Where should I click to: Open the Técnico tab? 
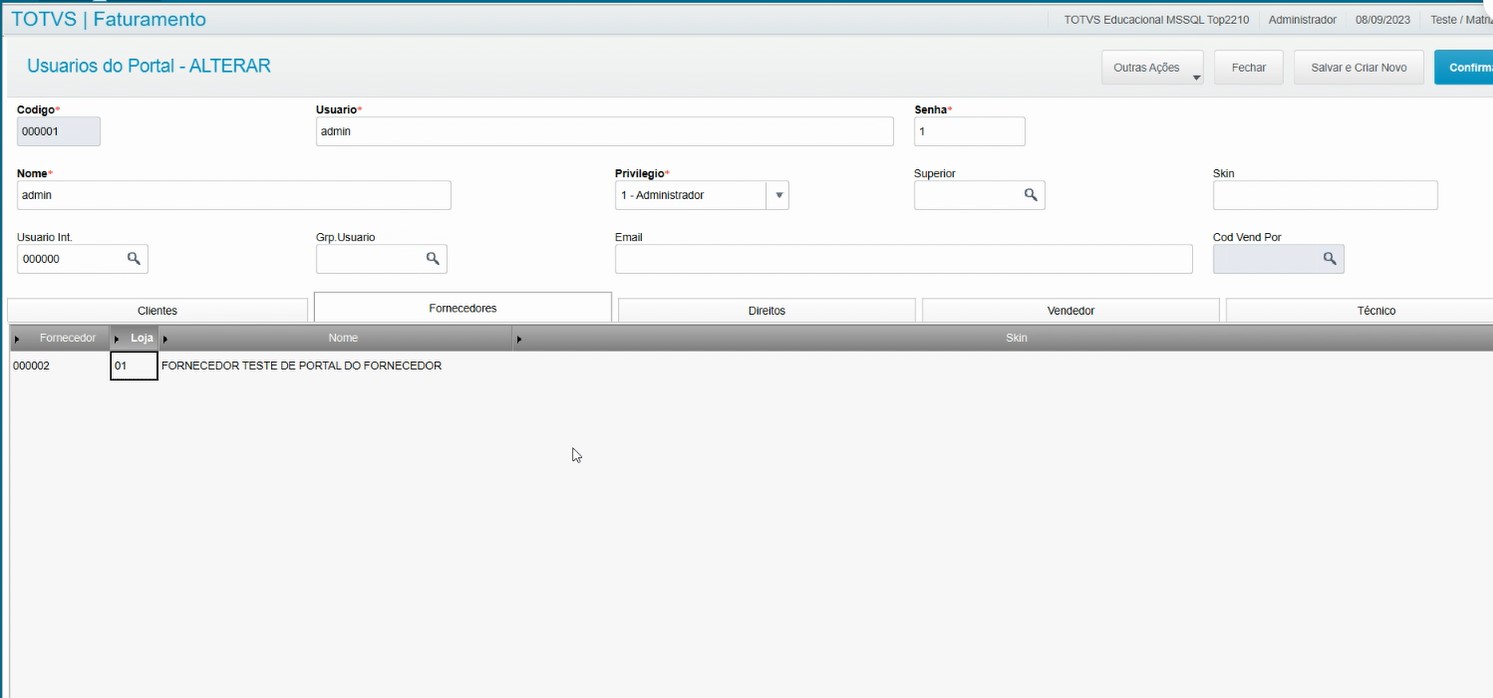1359,311
